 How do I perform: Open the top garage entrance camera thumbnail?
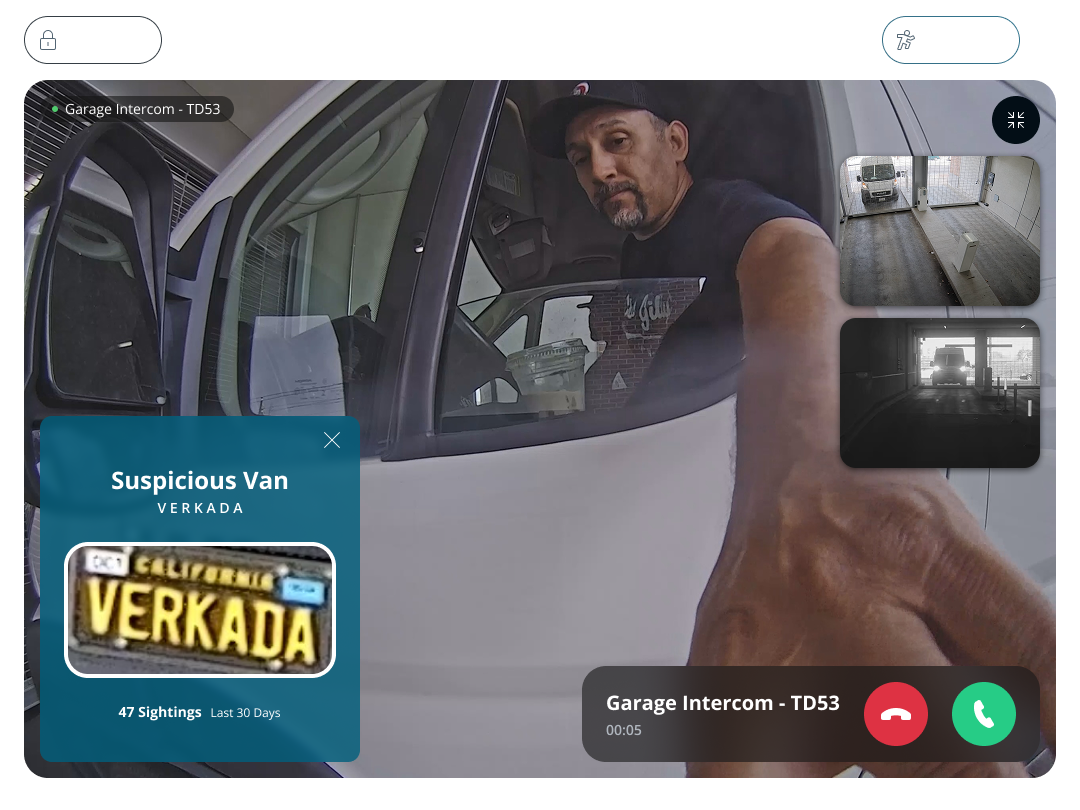(x=939, y=231)
